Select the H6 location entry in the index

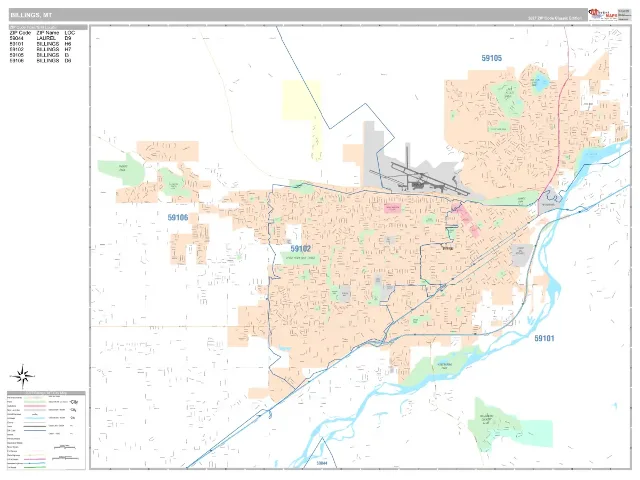click(68, 44)
